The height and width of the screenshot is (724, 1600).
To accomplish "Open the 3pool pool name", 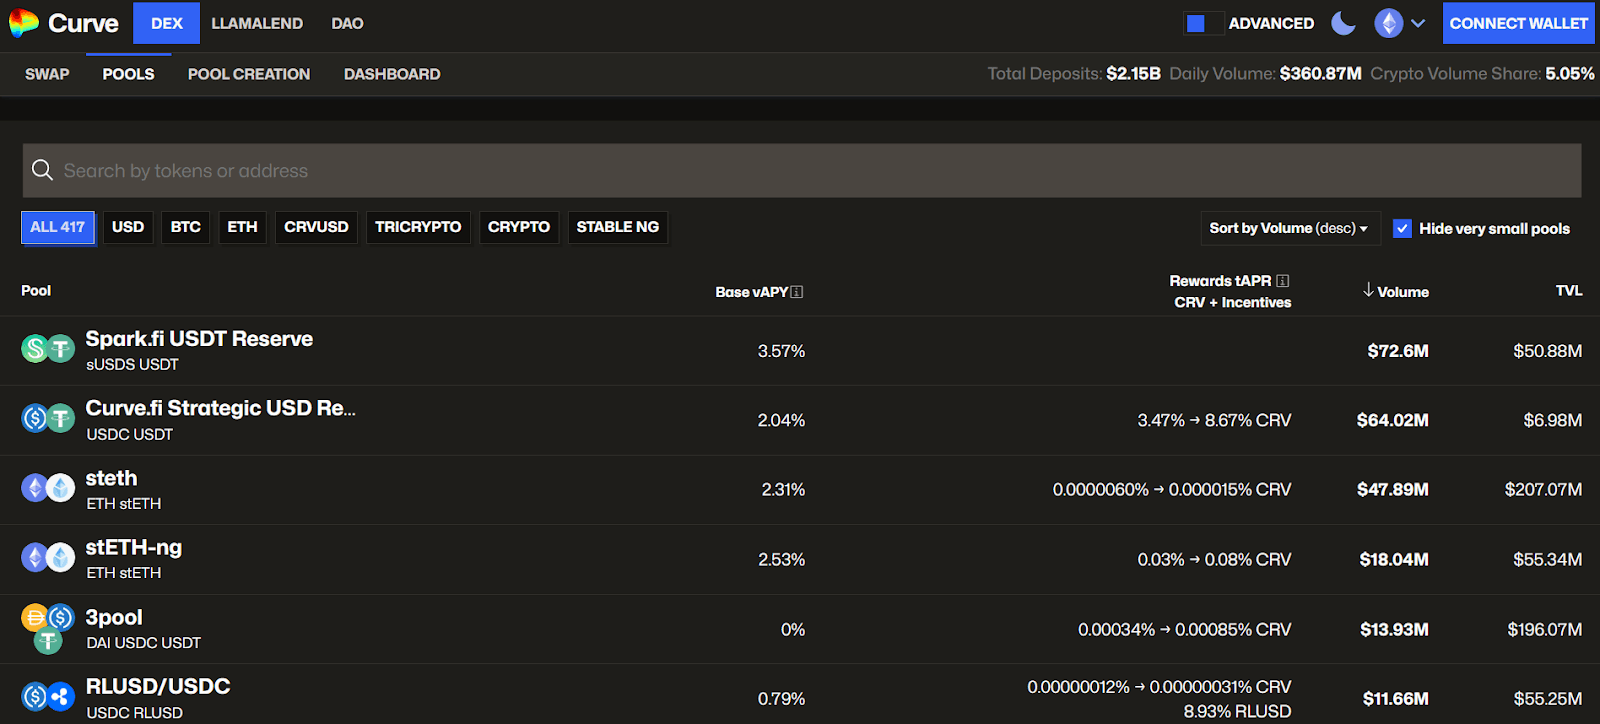I will pos(114,617).
